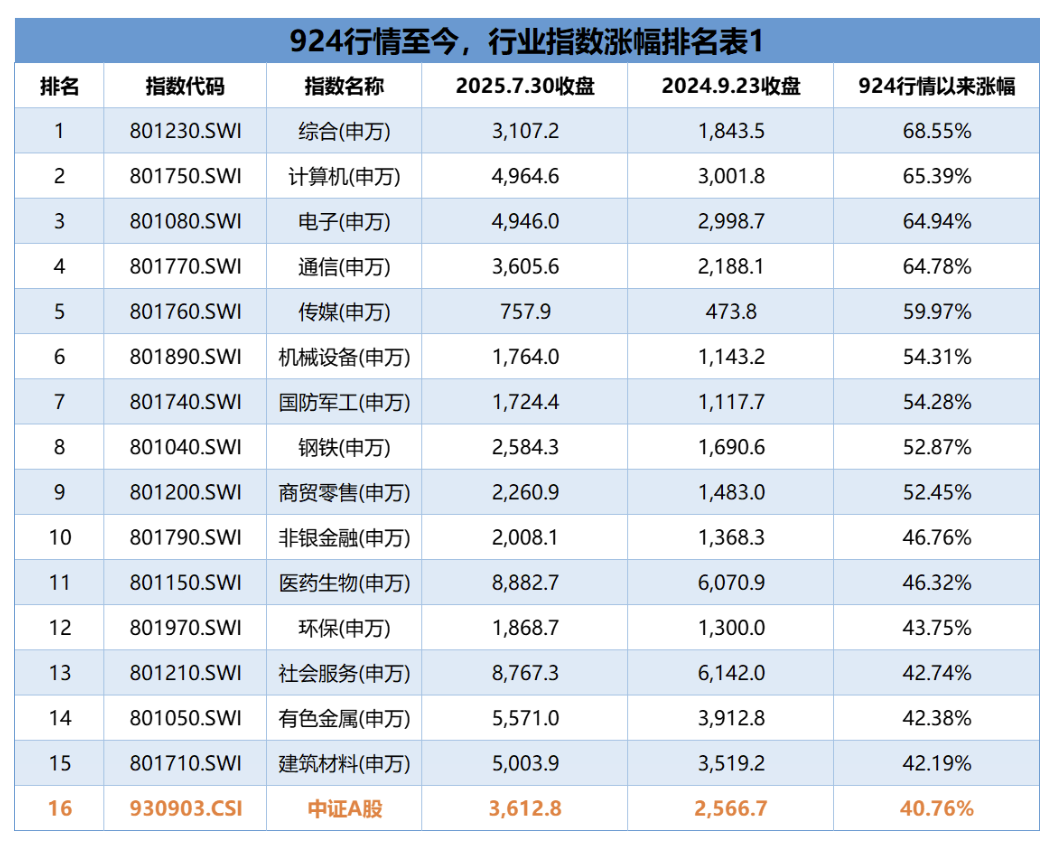Image resolution: width=1056 pixels, height=850 pixels.
Task: Click index code 801770.SWI
Action: click(185, 266)
